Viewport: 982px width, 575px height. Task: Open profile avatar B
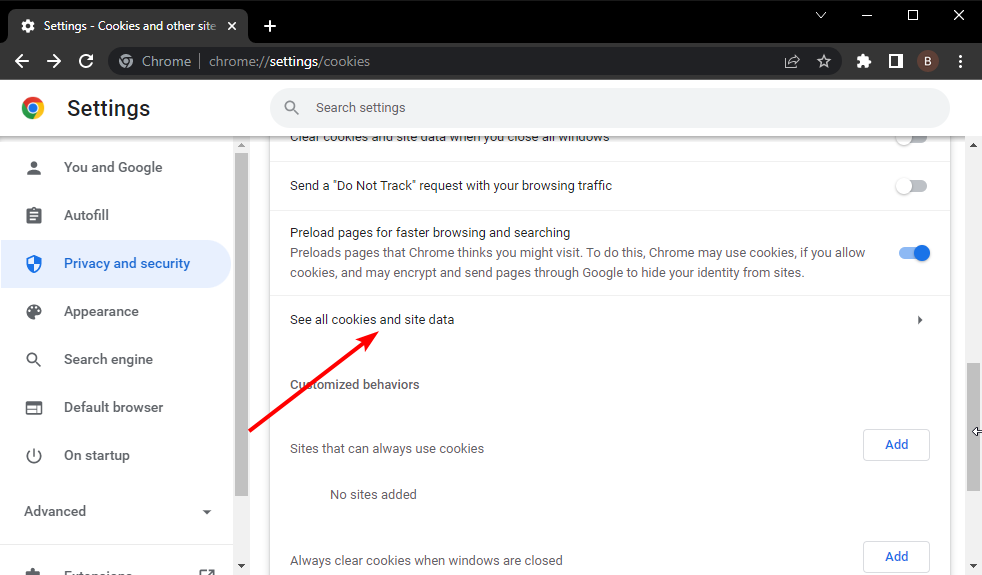[928, 61]
